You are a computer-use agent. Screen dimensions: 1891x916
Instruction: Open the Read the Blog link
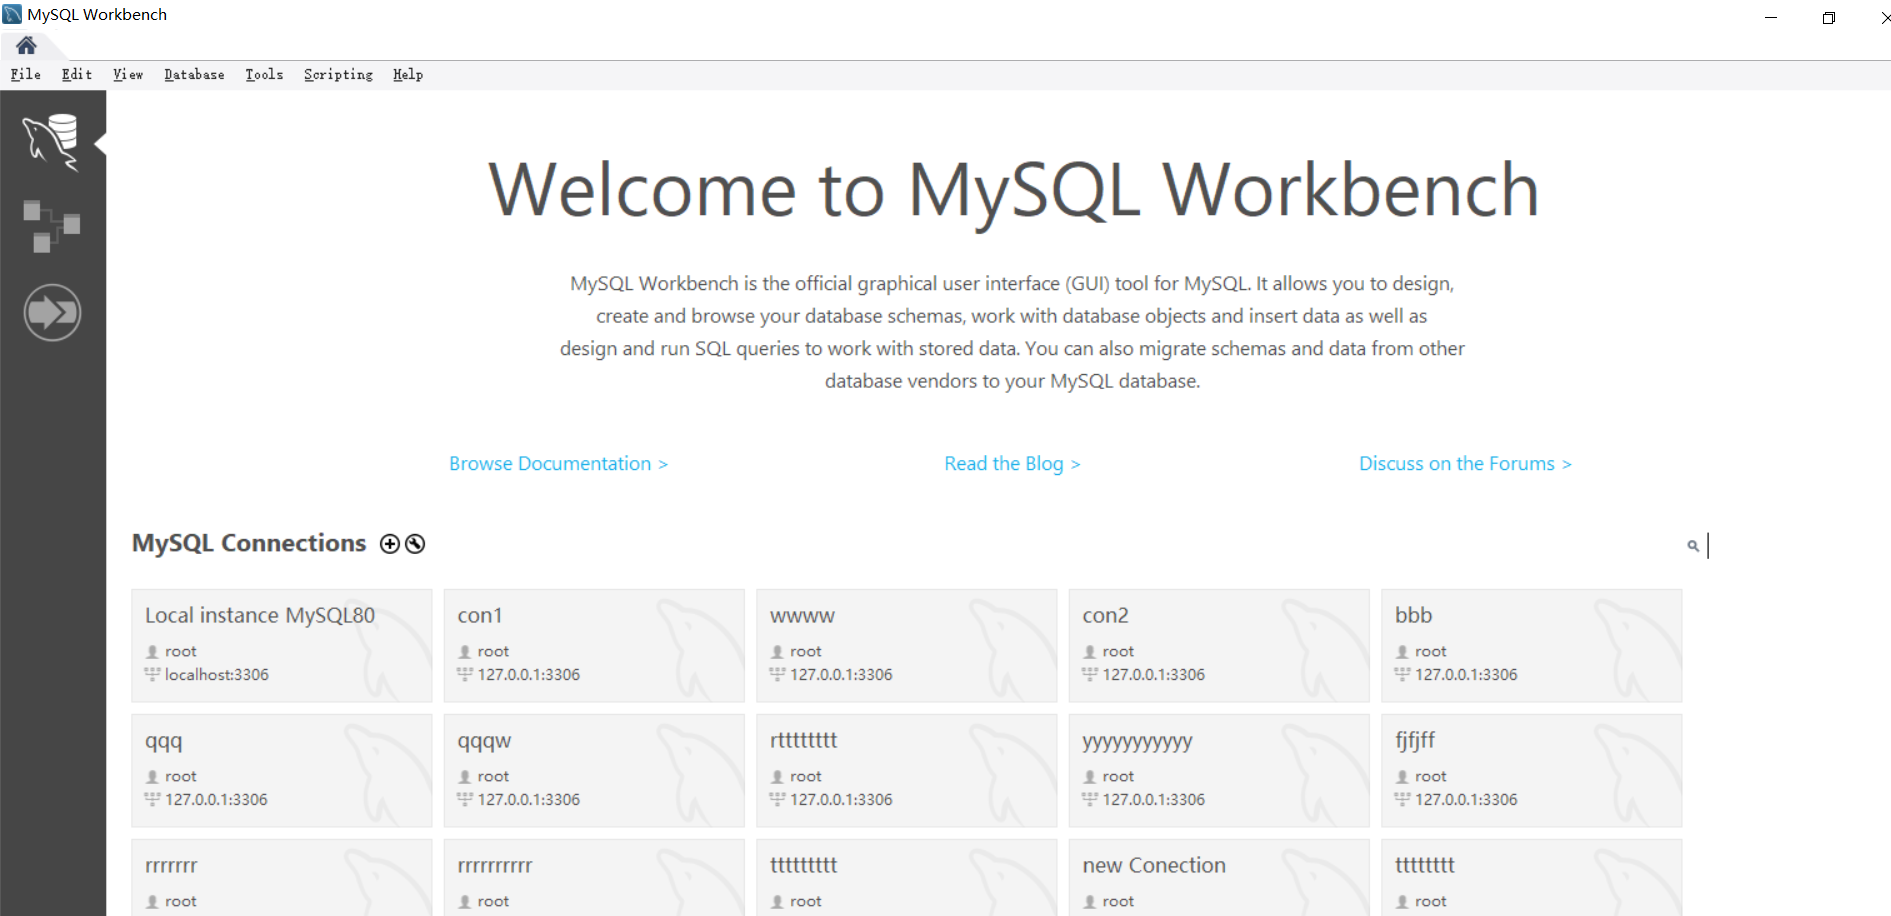pos(1011,463)
